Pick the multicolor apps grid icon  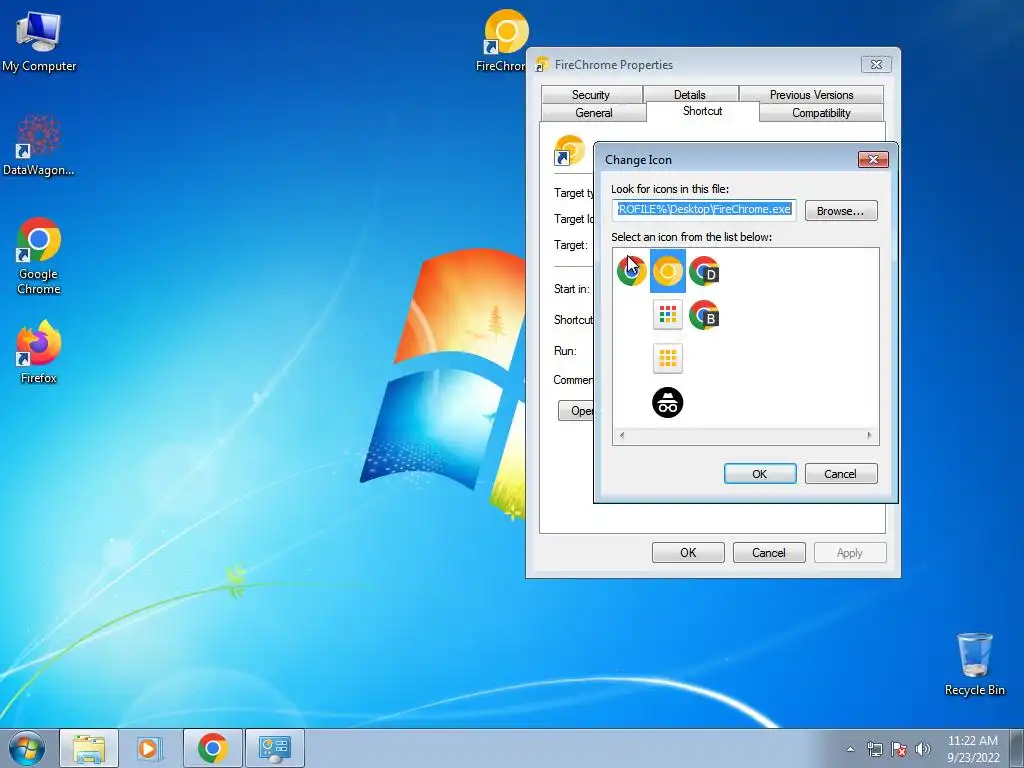667,315
